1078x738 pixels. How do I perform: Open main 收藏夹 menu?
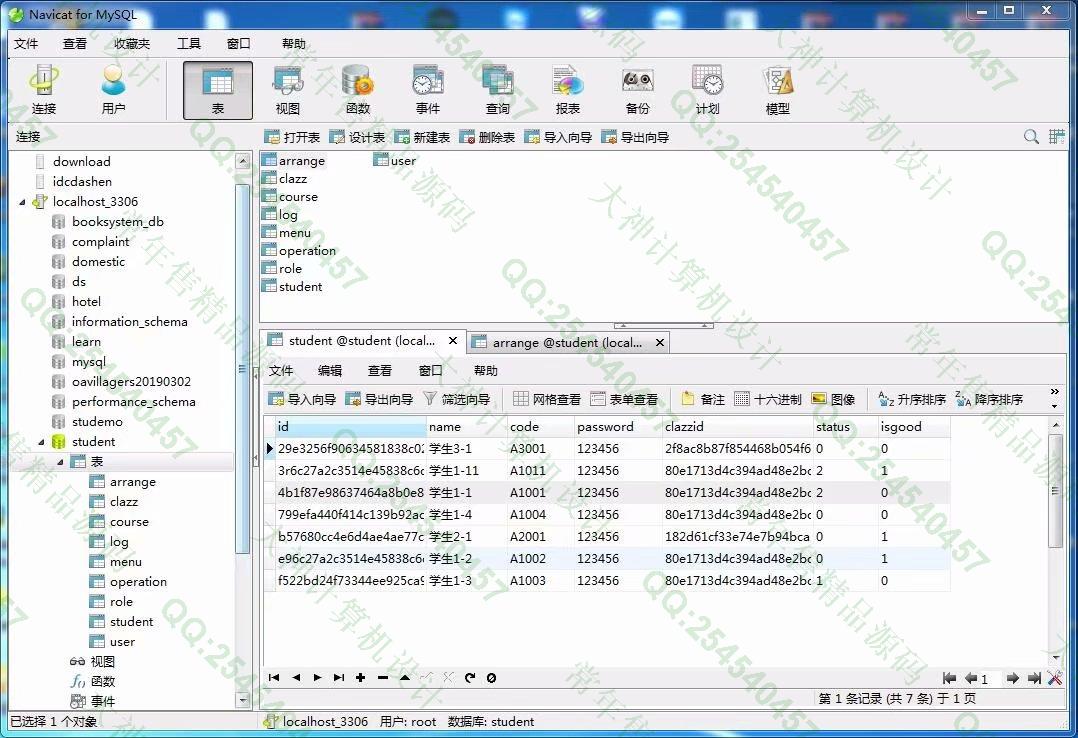pos(132,43)
